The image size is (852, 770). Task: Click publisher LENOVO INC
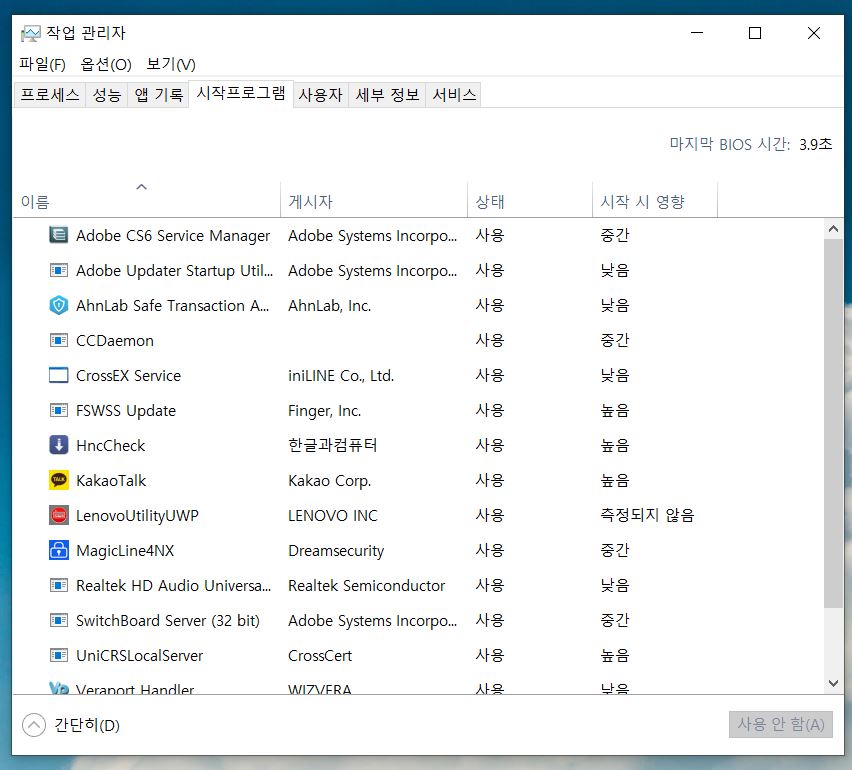(333, 515)
